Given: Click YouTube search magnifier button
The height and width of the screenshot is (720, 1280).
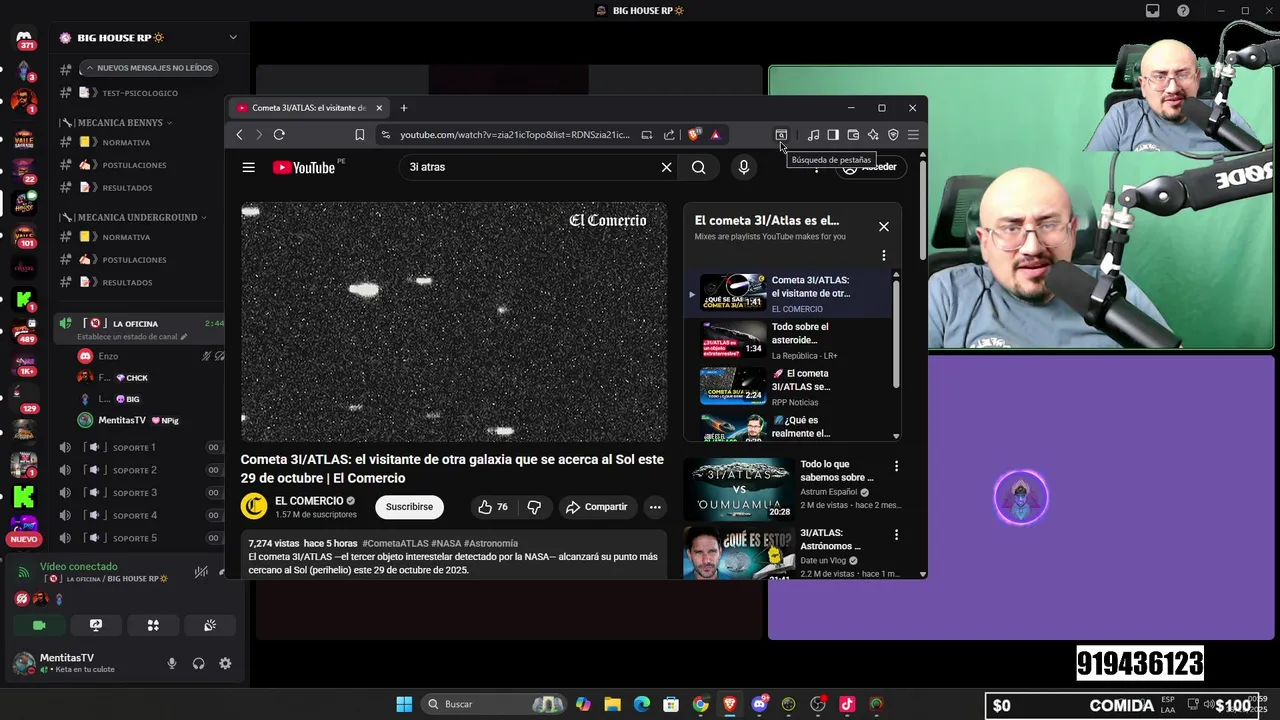Looking at the screenshot, I should pyautogui.click(x=699, y=167).
